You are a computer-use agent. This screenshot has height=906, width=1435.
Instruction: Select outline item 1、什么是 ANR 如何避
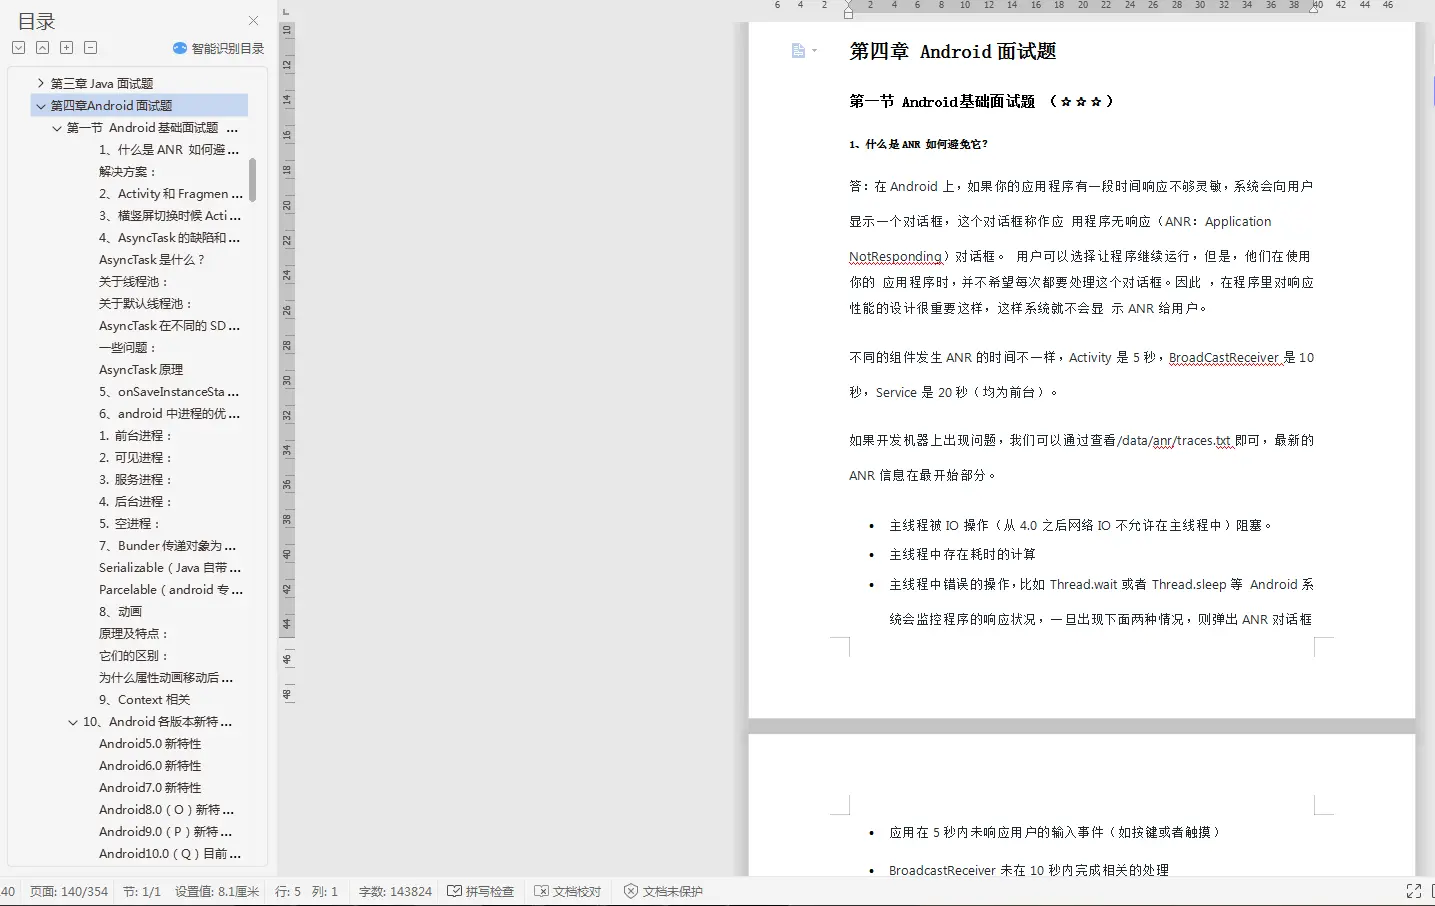(x=169, y=150)
